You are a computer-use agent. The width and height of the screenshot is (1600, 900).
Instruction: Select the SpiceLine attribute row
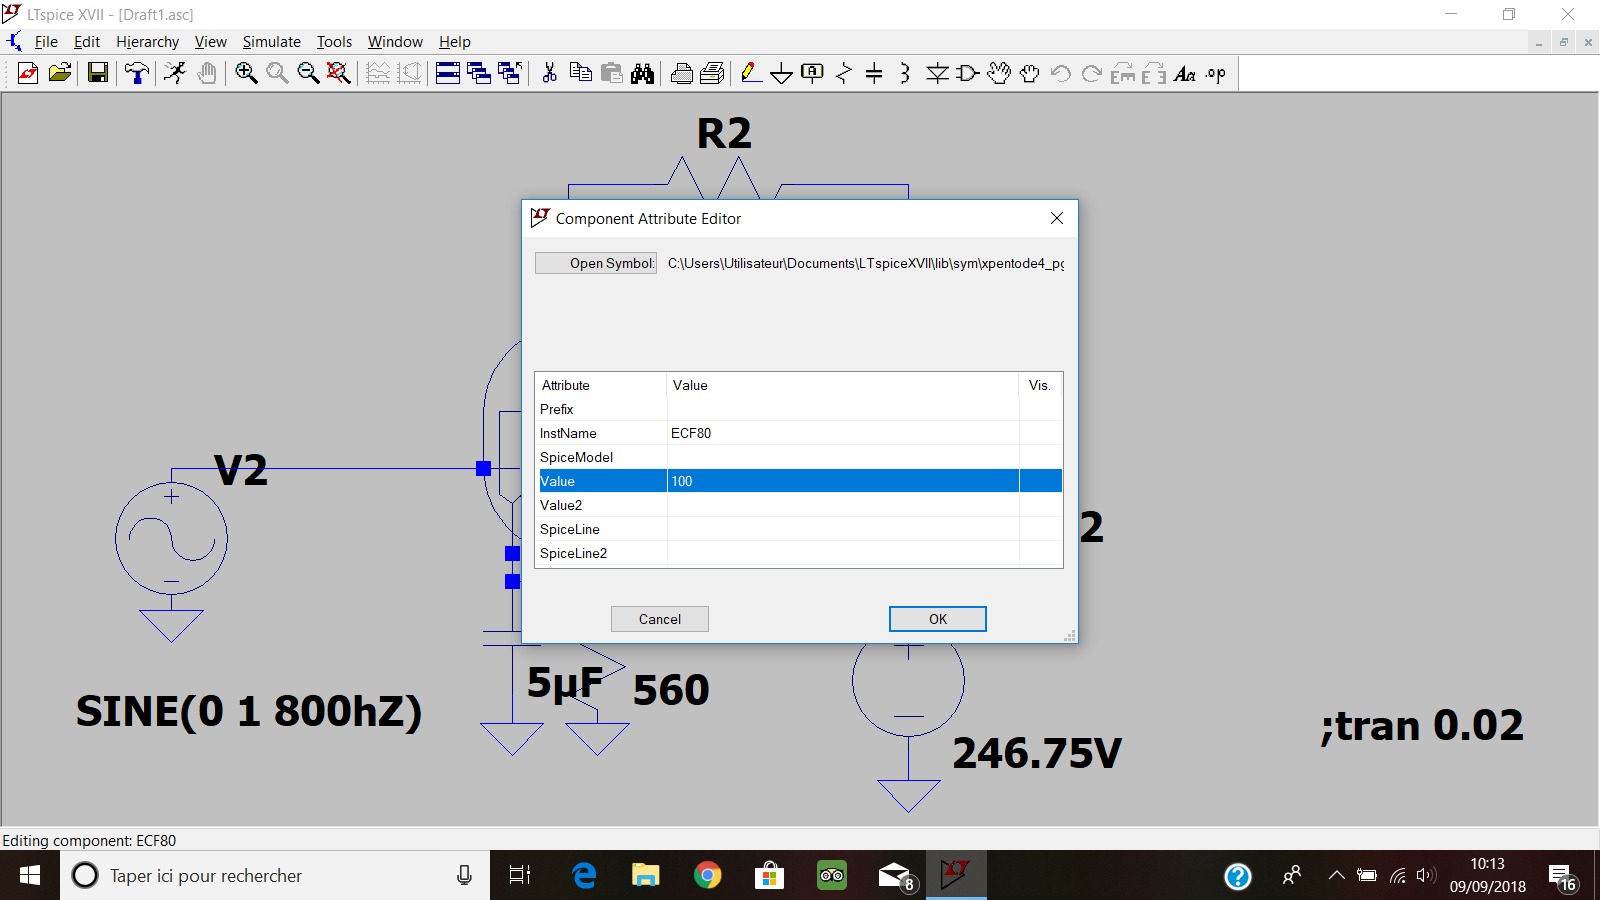coord(799,529)
